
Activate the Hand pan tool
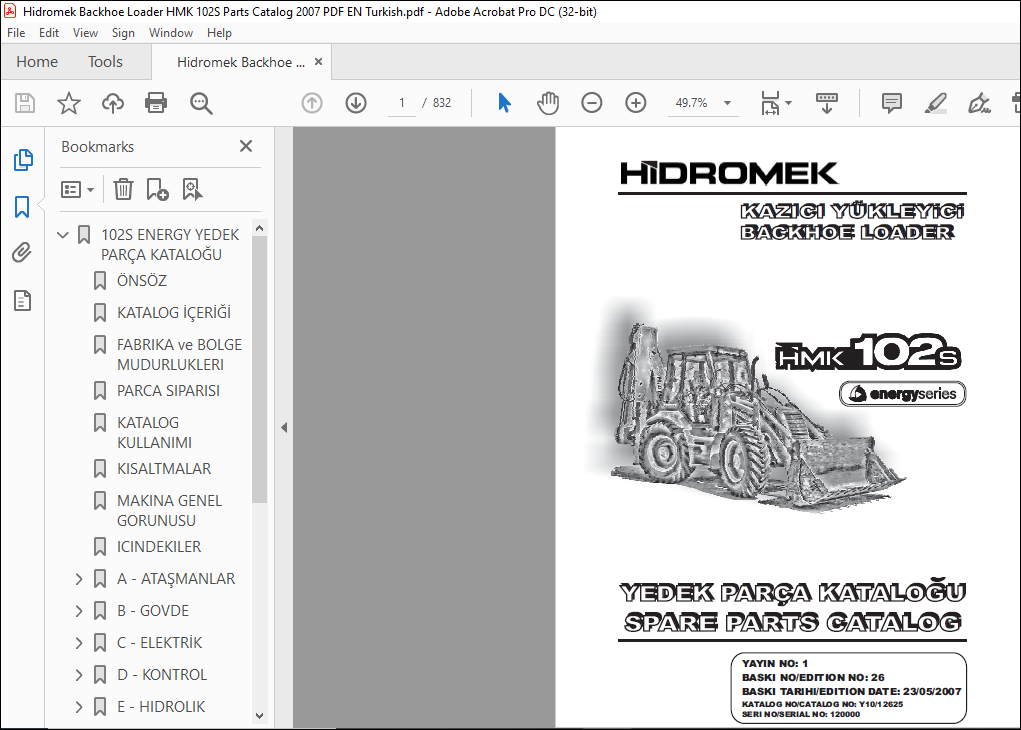548,103
